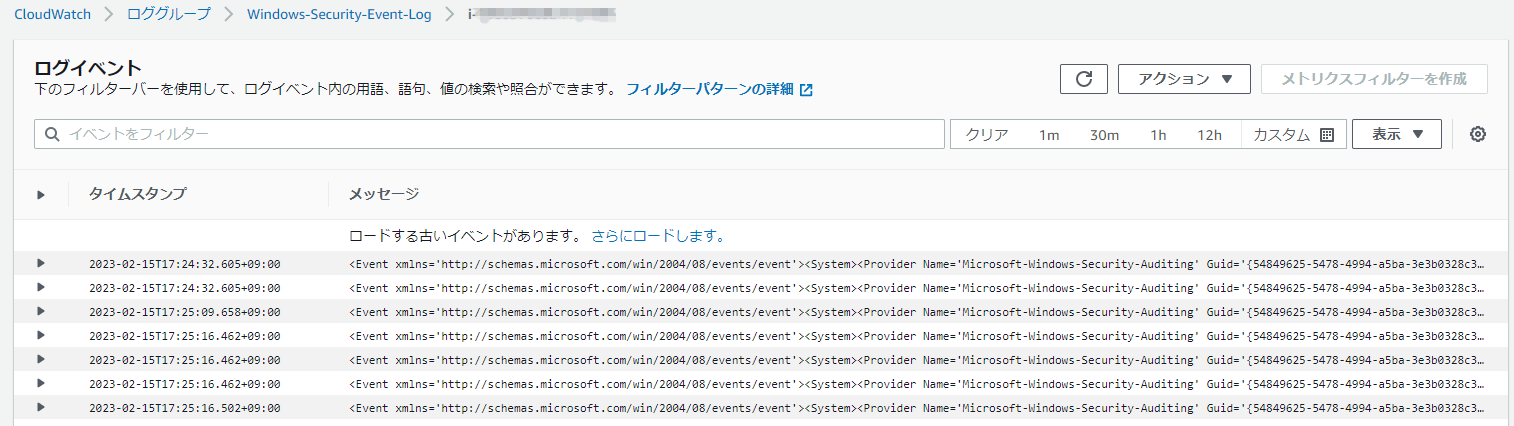Open the カスタム time range picker
Screen dimensions: 1514x426
[x=1293, y=135]
